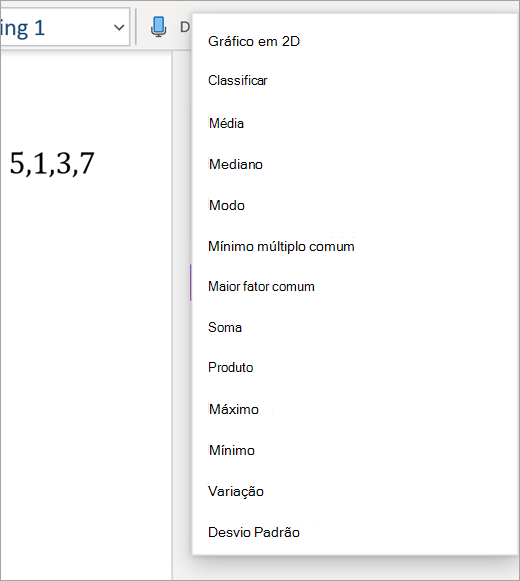Screen dimensions: 520x581
Task: Expand the Heading 1 styles dropdown arrow
Action: click(119, 27)
